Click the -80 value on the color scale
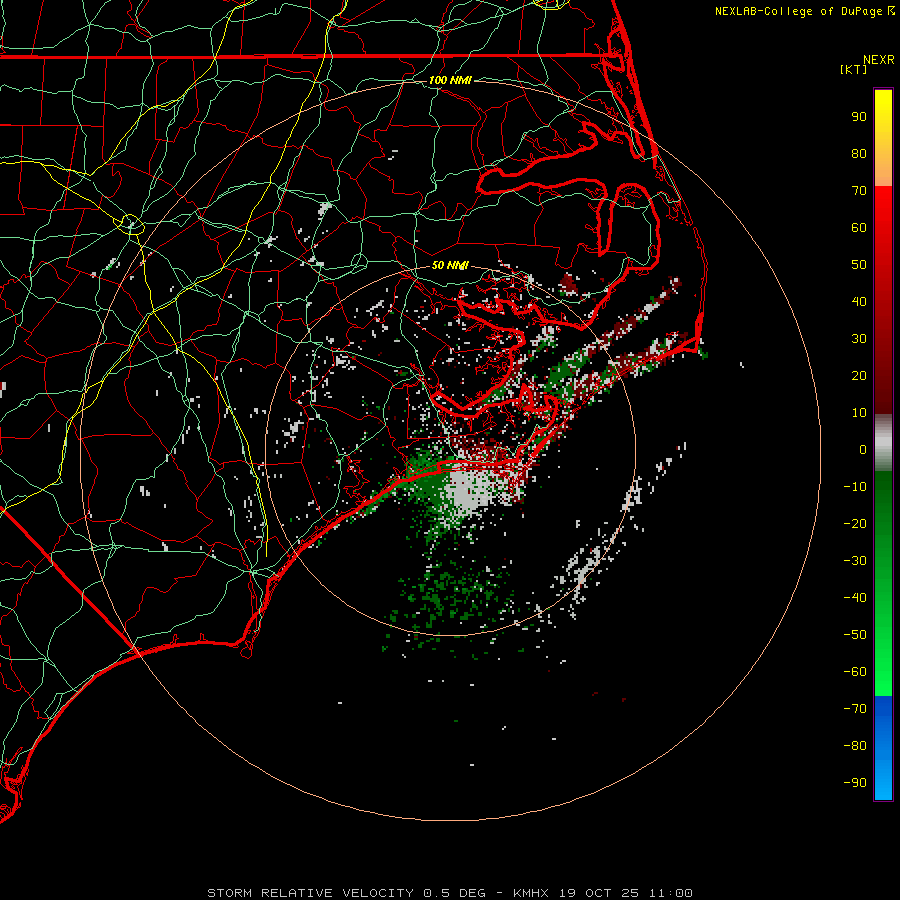The width and height of the screenshot is (900, 900). coord(855,746)
